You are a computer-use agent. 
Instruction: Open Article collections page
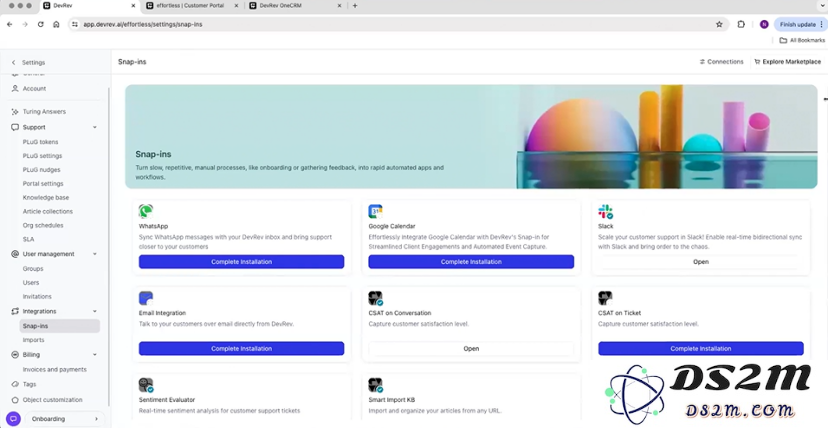(48, 212)
